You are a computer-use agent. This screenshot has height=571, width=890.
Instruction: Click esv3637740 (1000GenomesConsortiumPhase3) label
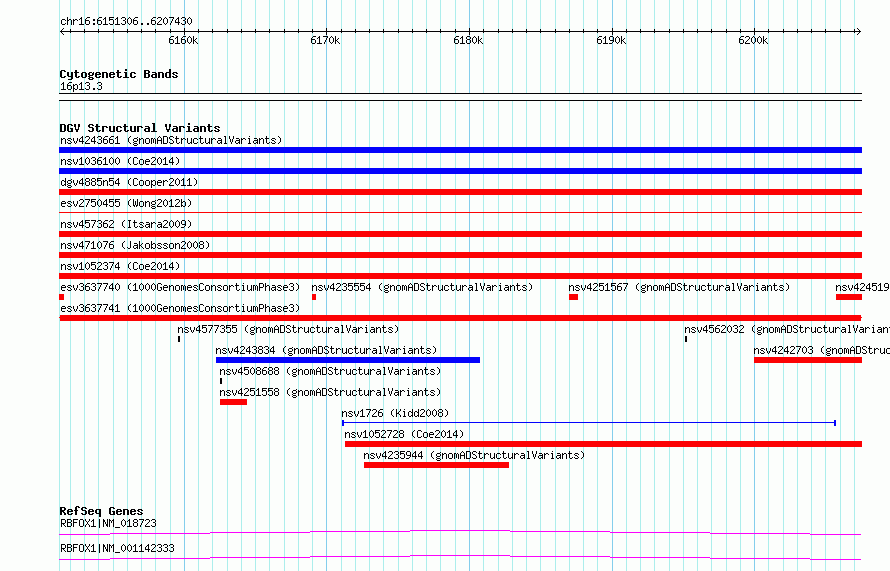pyautogui.click(x=180, y=287)
